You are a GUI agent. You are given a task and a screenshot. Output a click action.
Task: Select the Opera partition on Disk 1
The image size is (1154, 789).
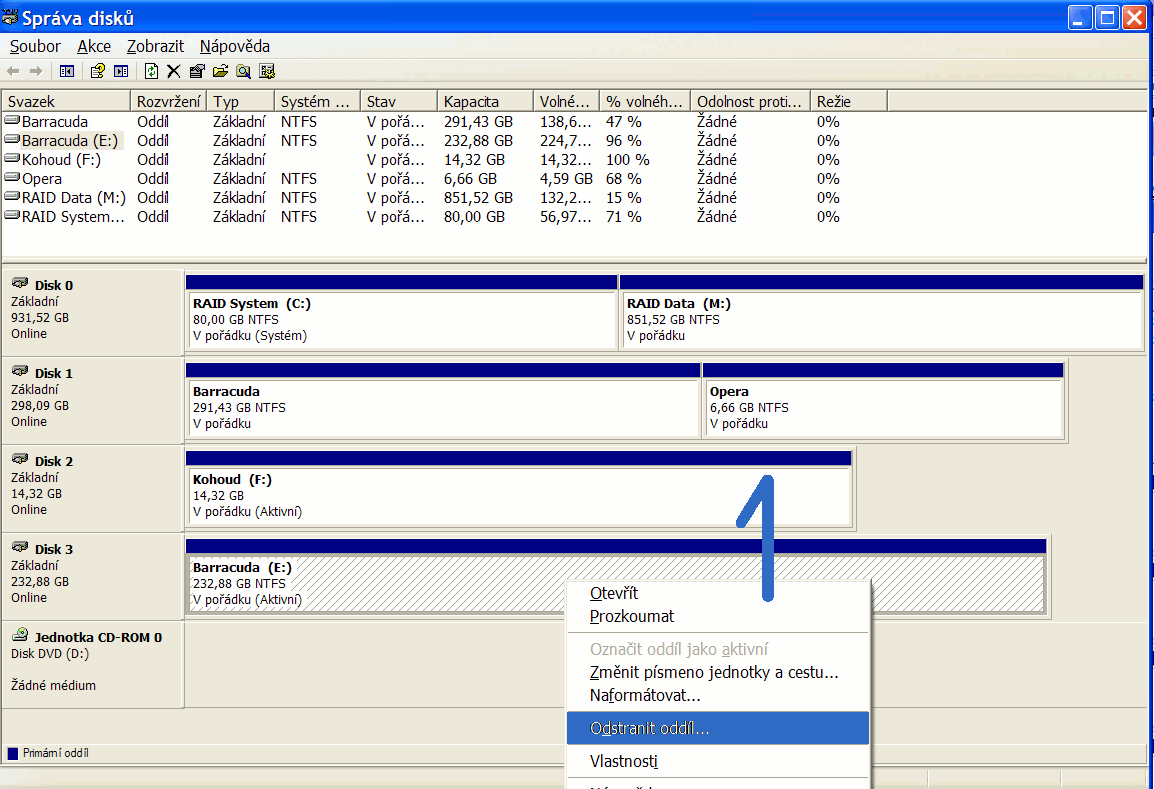coord(882,407)
